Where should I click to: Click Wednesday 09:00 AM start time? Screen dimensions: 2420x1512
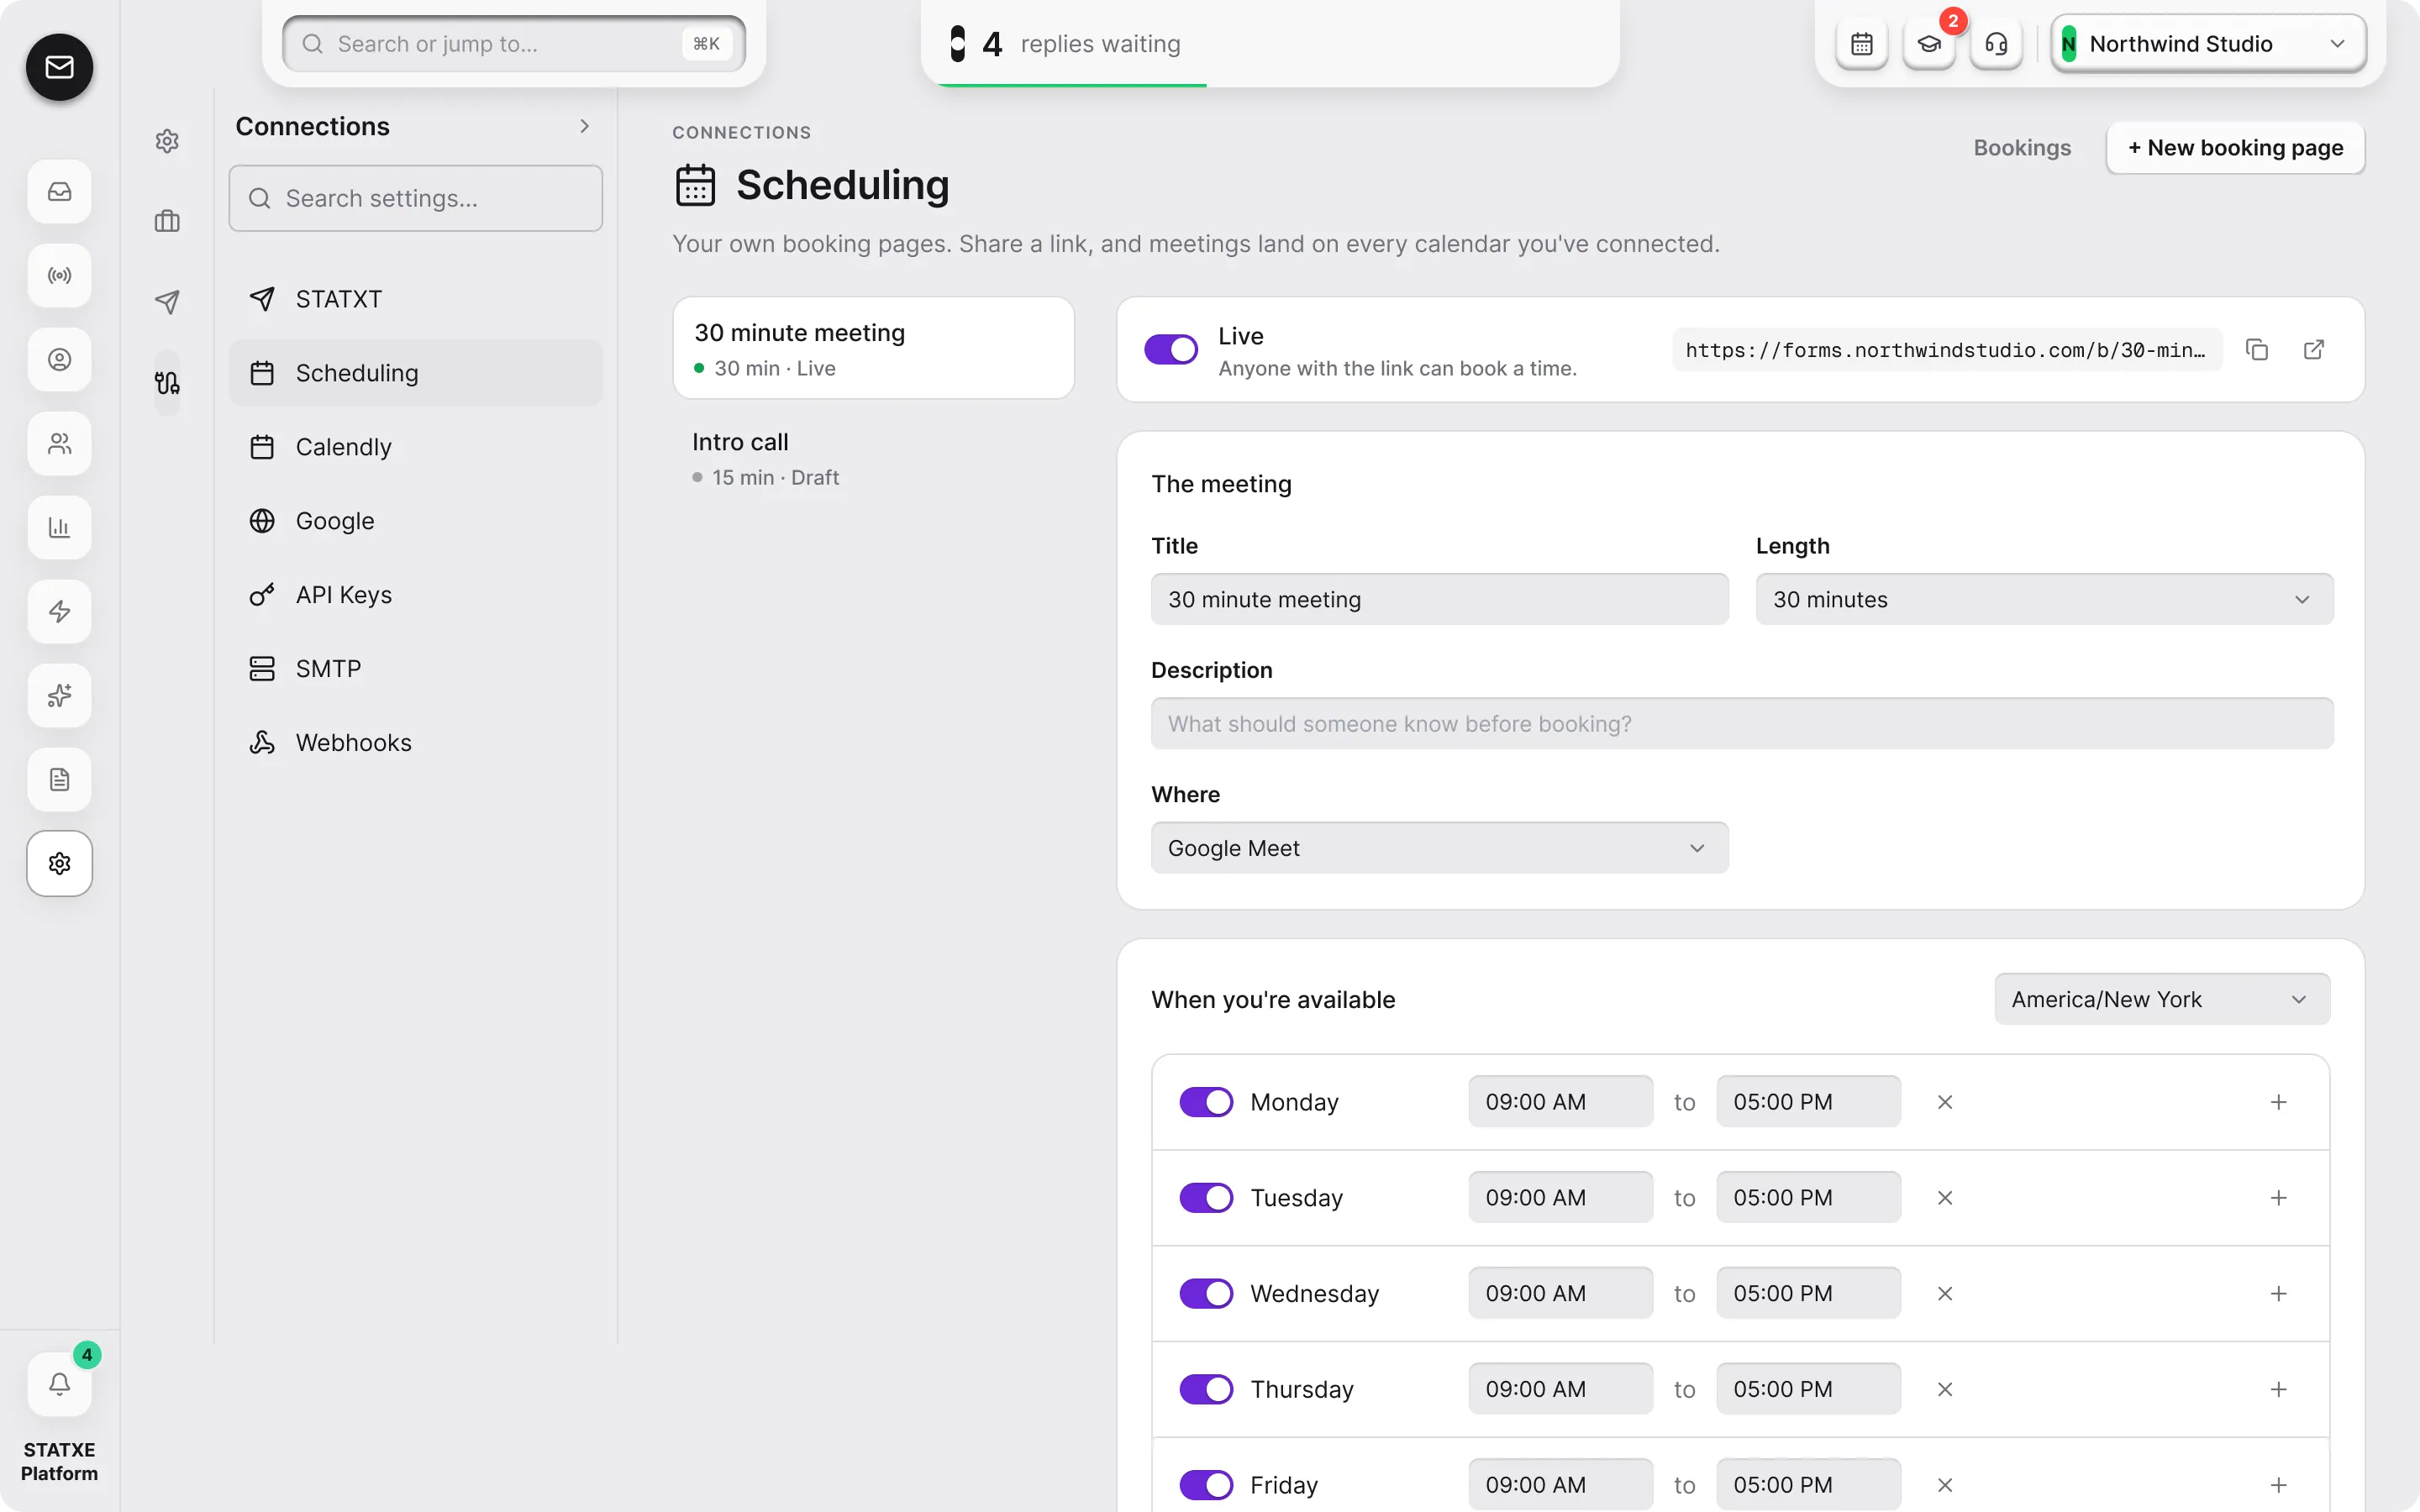coord(1560,1294)
